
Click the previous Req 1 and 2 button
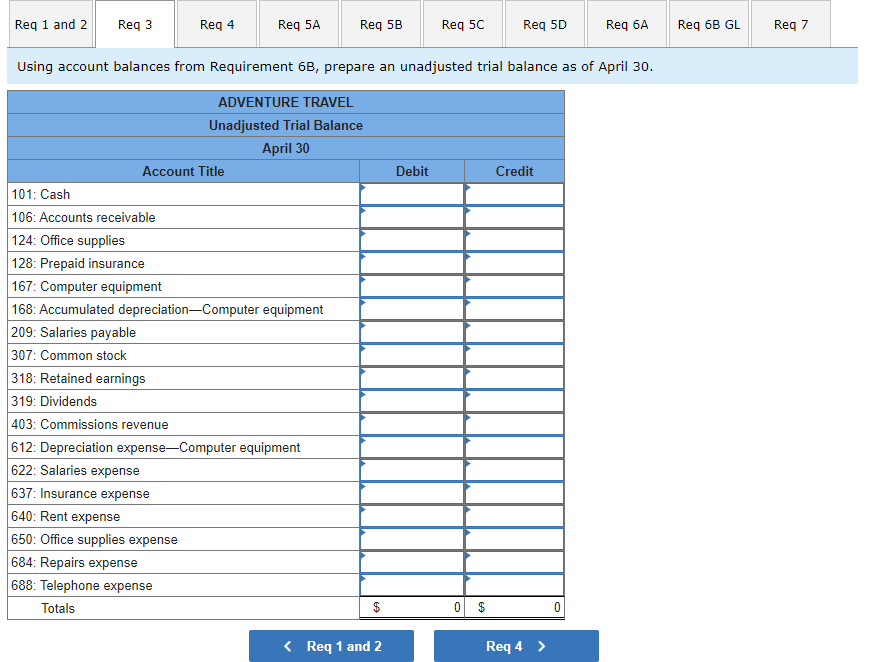331,646
